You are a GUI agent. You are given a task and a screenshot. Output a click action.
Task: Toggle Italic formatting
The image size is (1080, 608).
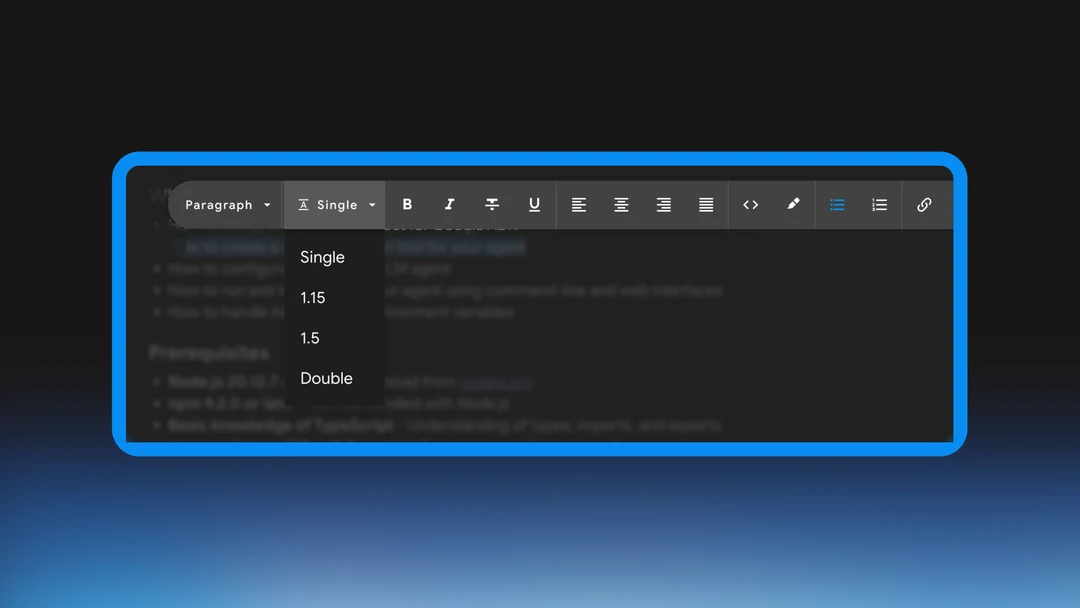[x=449, y=205]
